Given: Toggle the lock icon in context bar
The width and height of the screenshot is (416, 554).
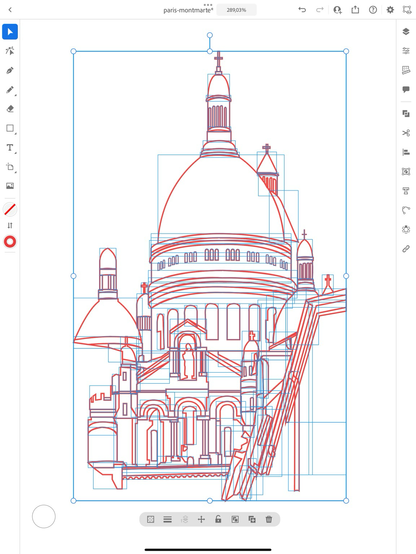Looking at the screenshot, I should pyautogui.click(x=218, y=519).
